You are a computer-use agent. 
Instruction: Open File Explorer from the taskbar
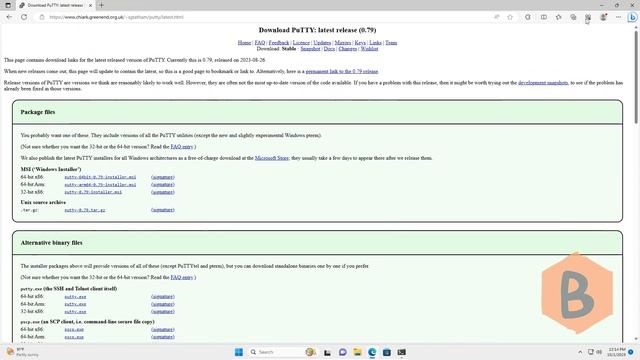click(357, 352)
